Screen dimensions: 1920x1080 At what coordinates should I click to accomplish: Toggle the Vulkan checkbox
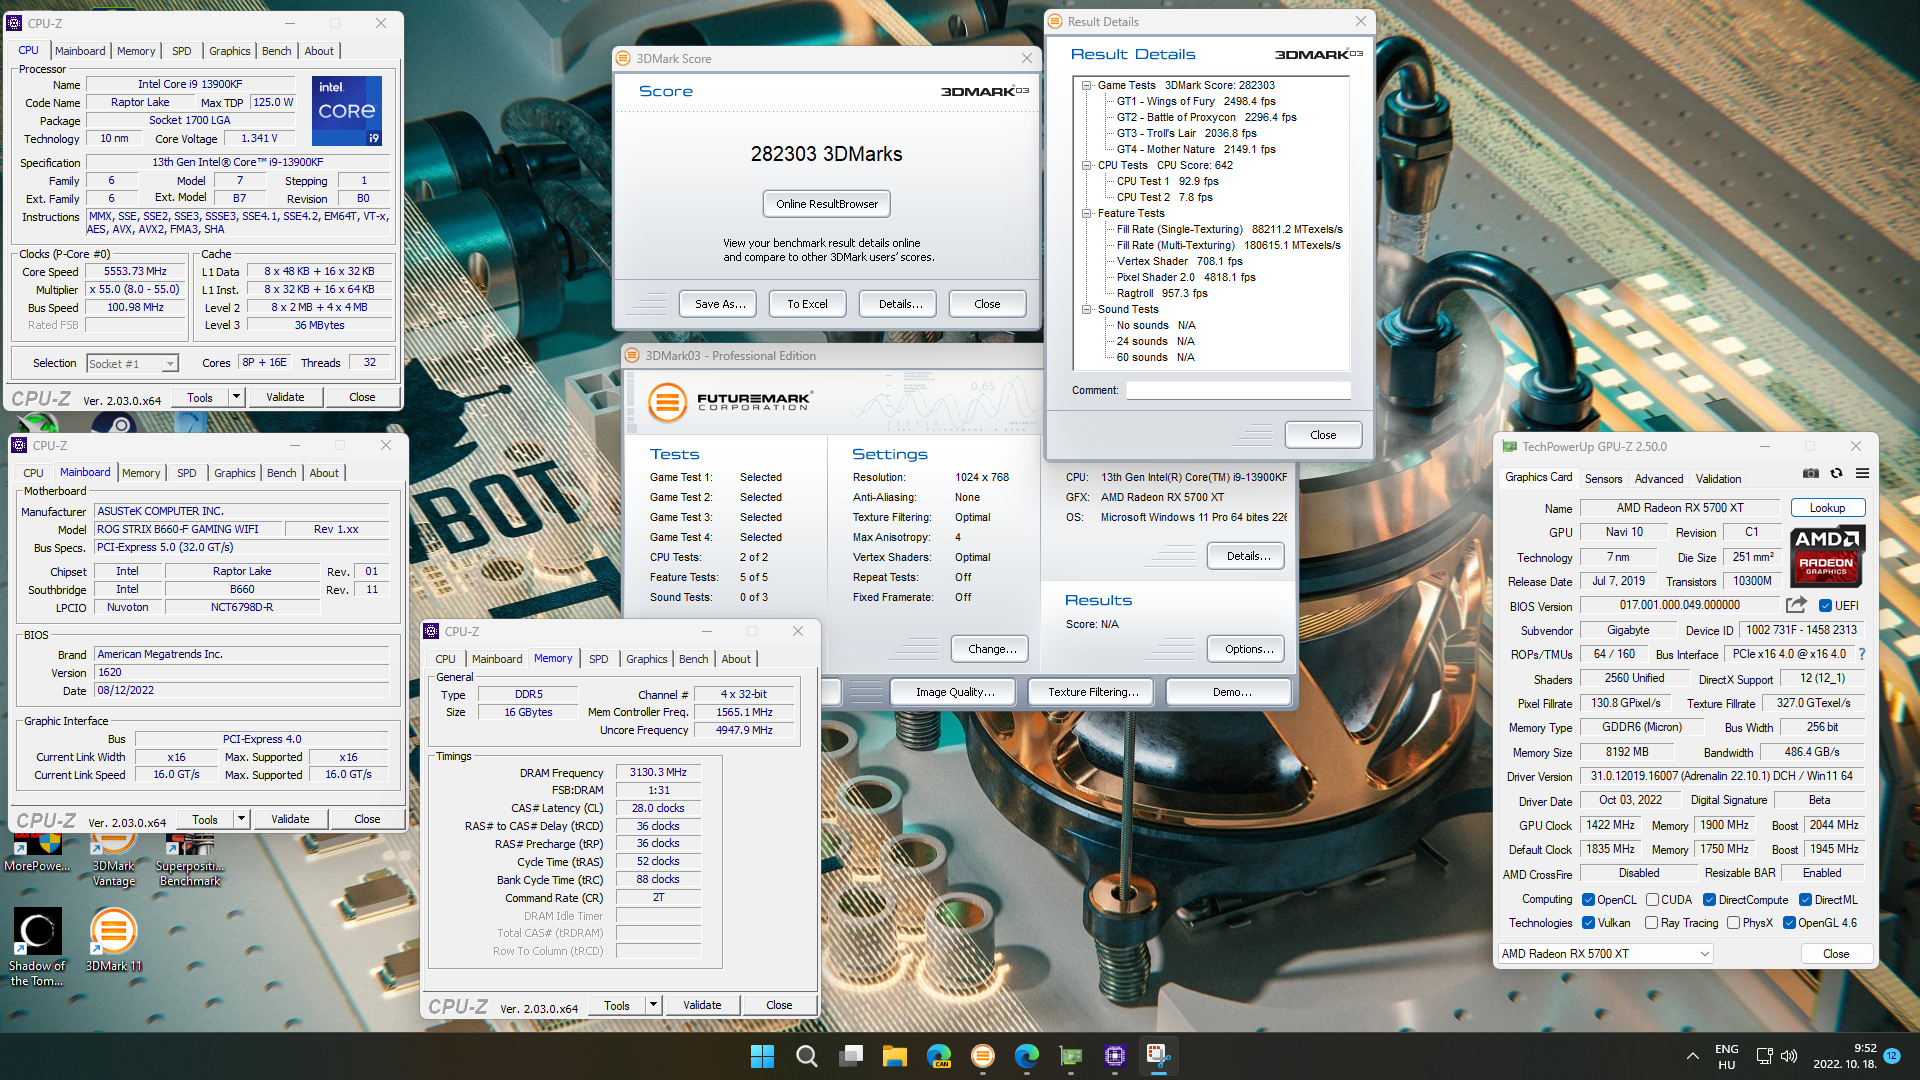[x=1588, y=923]
